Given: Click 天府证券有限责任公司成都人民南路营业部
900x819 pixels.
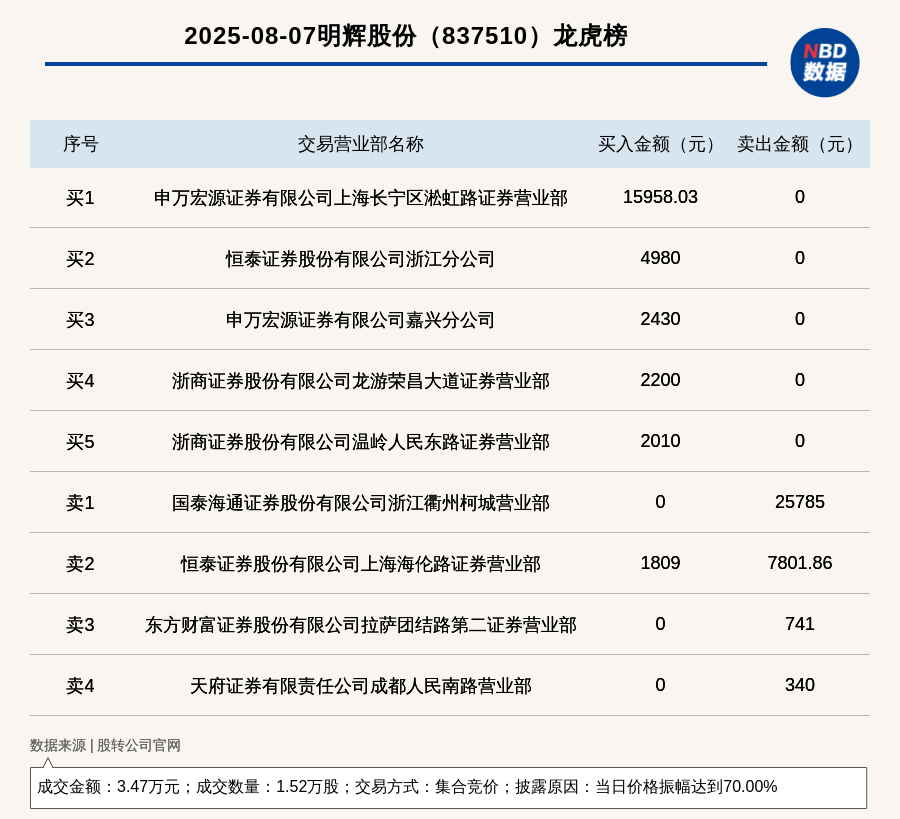Looking at the screenshot, I should tap(360, 686).
